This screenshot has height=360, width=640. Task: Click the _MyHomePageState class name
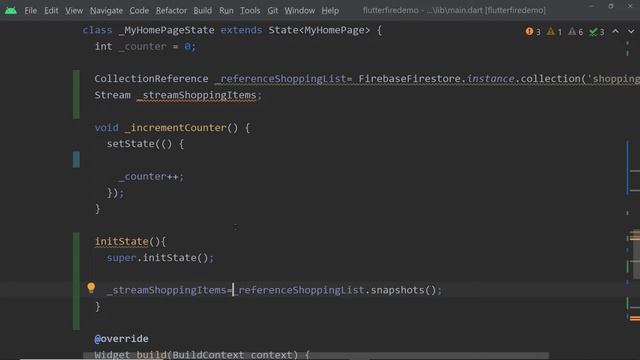[x=166, y=30]
